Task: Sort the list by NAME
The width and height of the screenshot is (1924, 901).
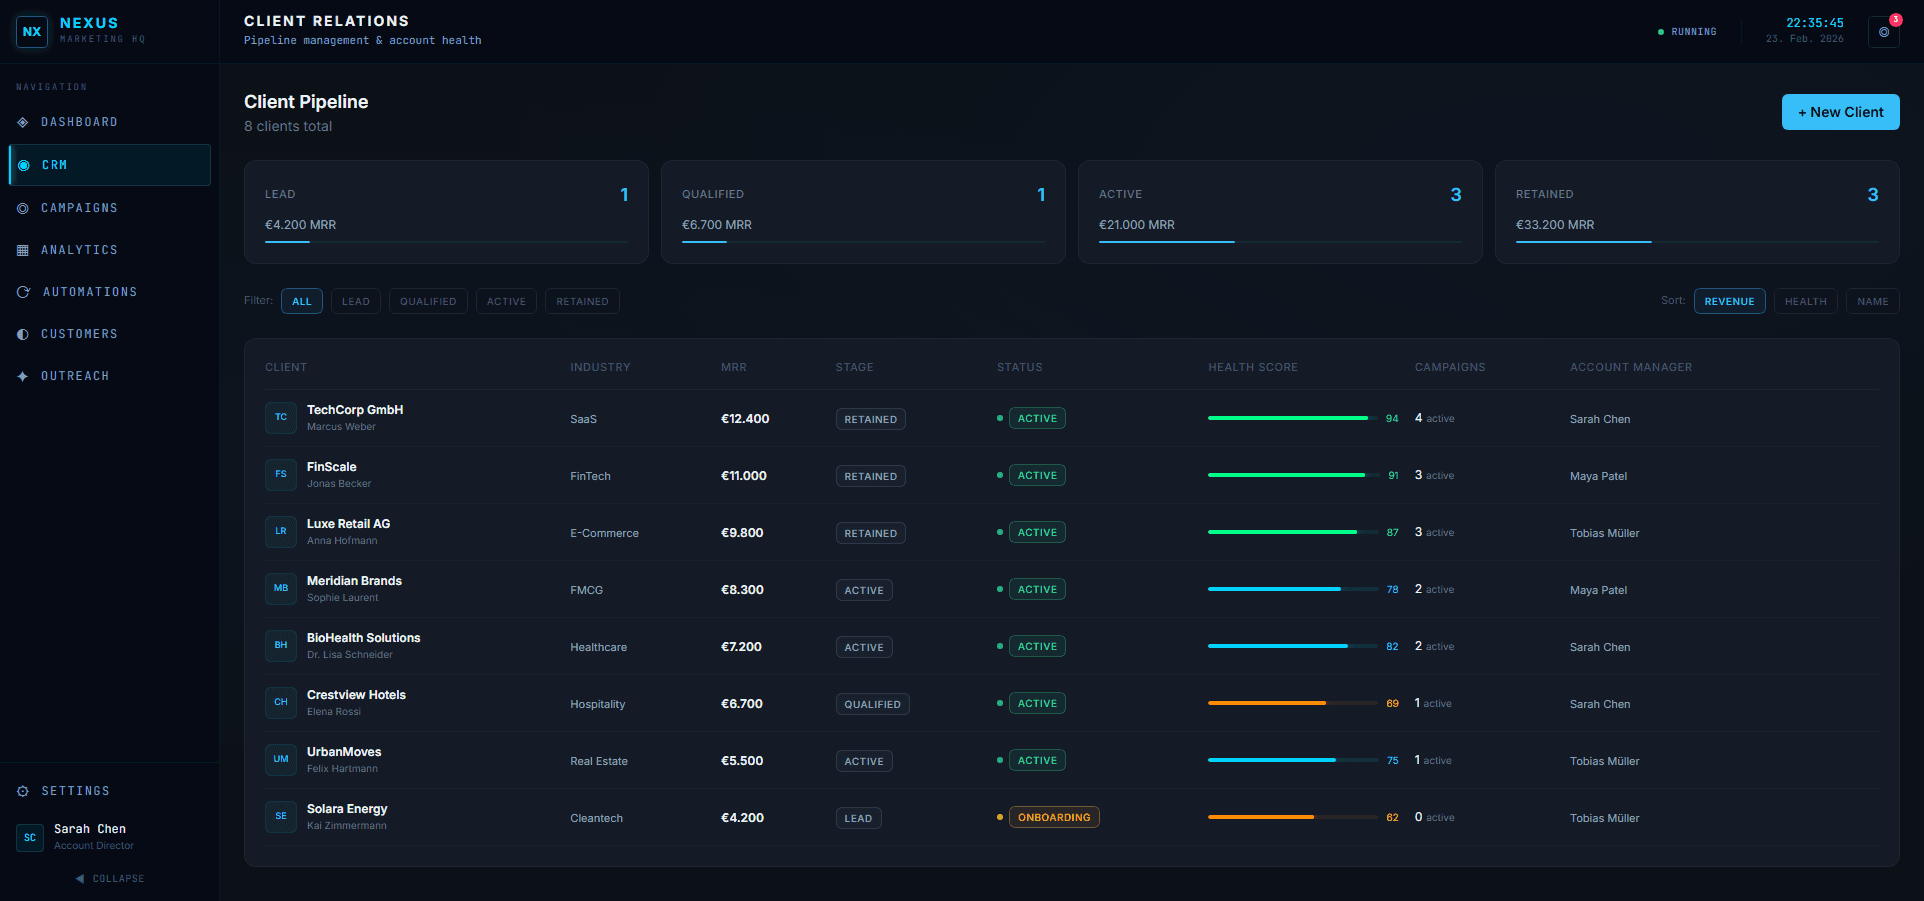Action: (x=1872, y=301)
